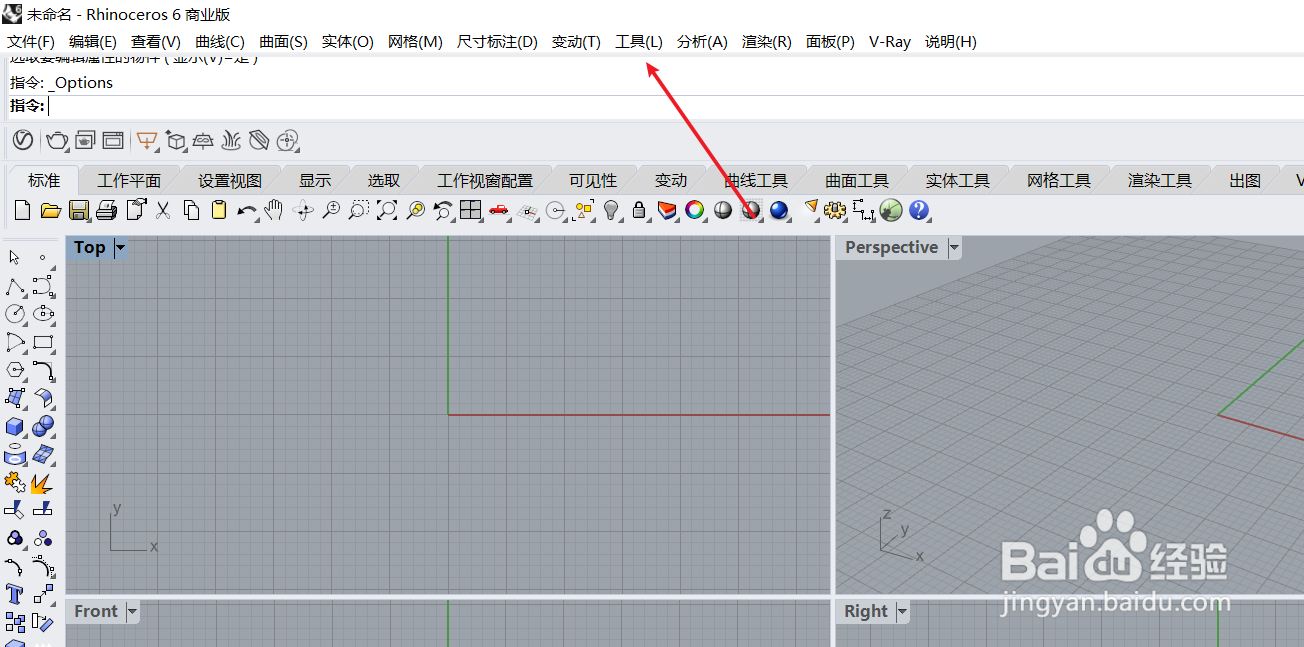Image resolution: width=1304 pixels, height=647 pixels.
Task: Select the Rectangle tool
Action: 43,342
